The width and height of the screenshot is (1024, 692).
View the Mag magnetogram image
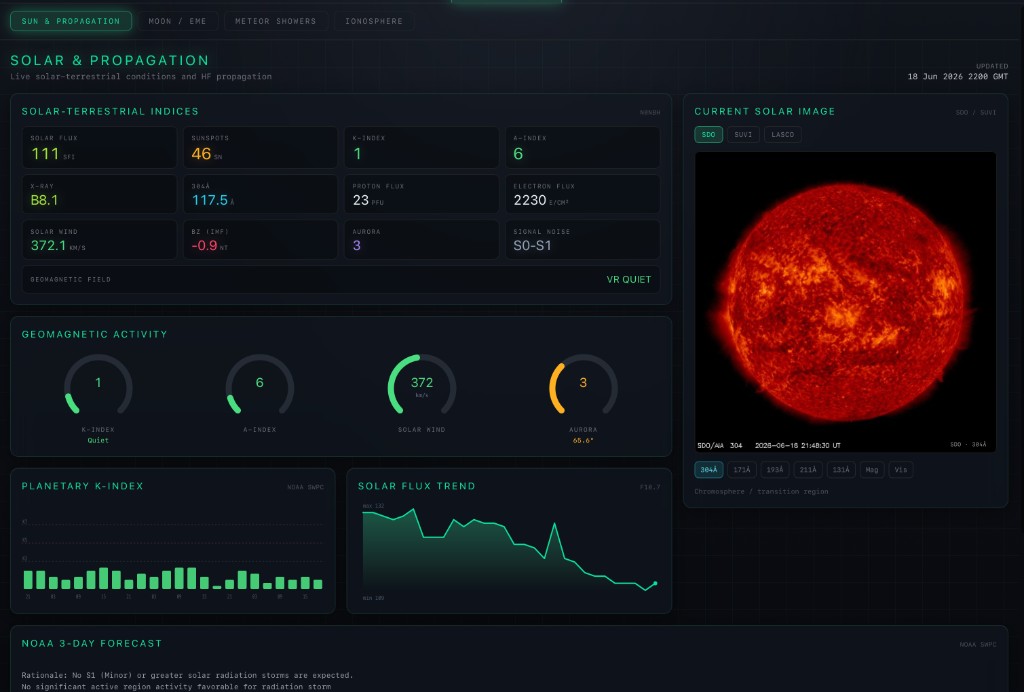pyautogui.click(x=872, y=469)
